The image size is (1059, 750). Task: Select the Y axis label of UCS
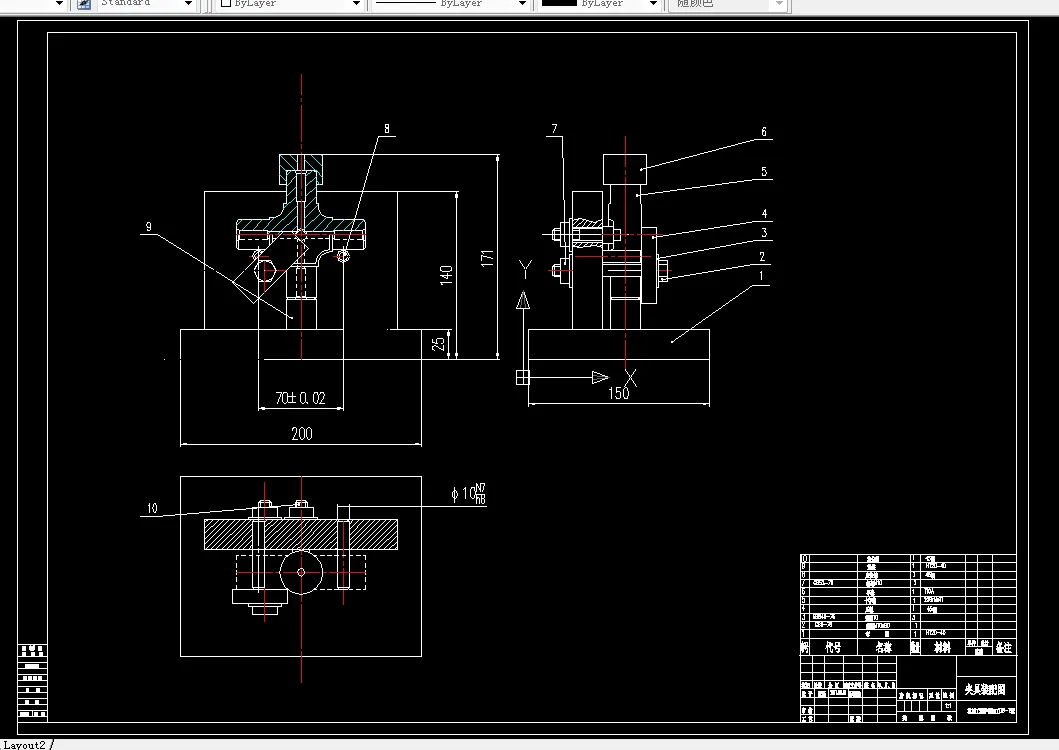[525, 269]
